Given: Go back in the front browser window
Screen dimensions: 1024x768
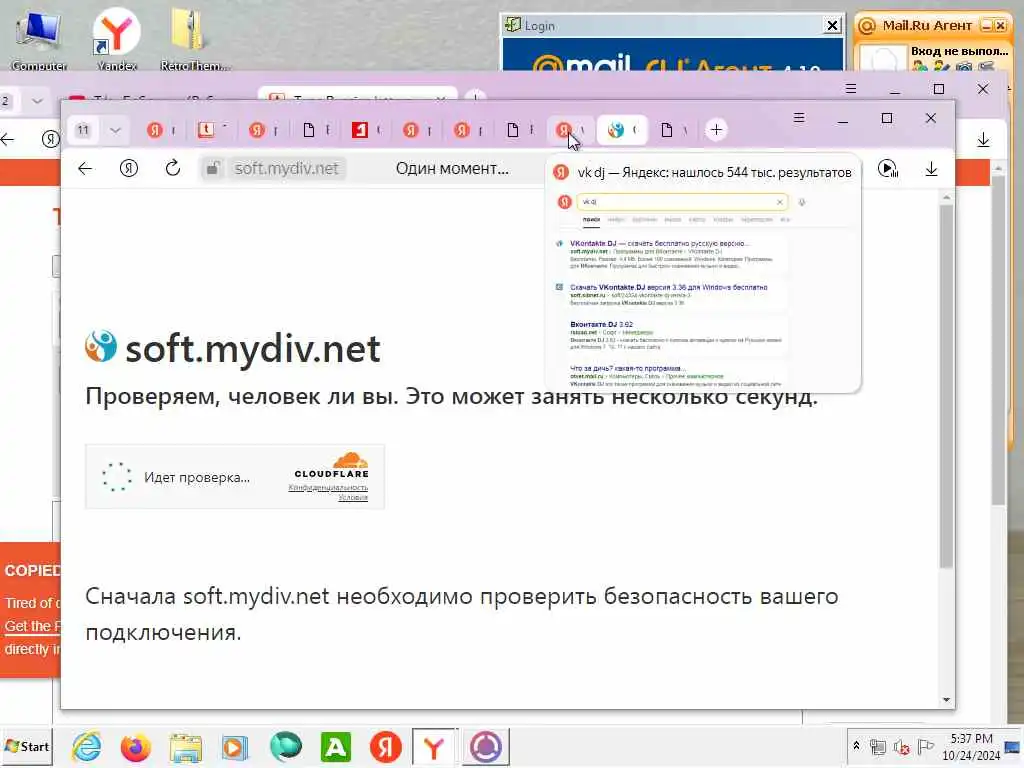Looking at the screenshot, I should [85, 168].
